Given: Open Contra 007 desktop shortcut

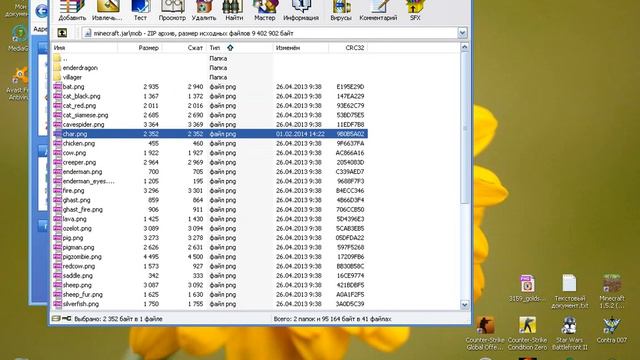Looking at the screenshot, I should tap(611, 329).
